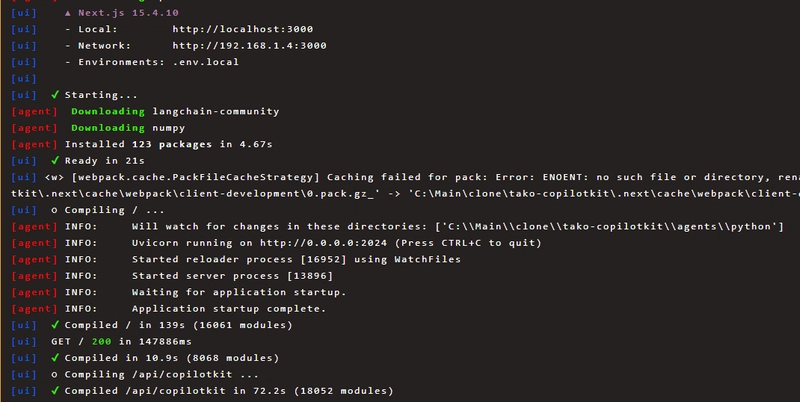Click the circle marker before Compiling /api/copilotkit ...

coord(54,375)
